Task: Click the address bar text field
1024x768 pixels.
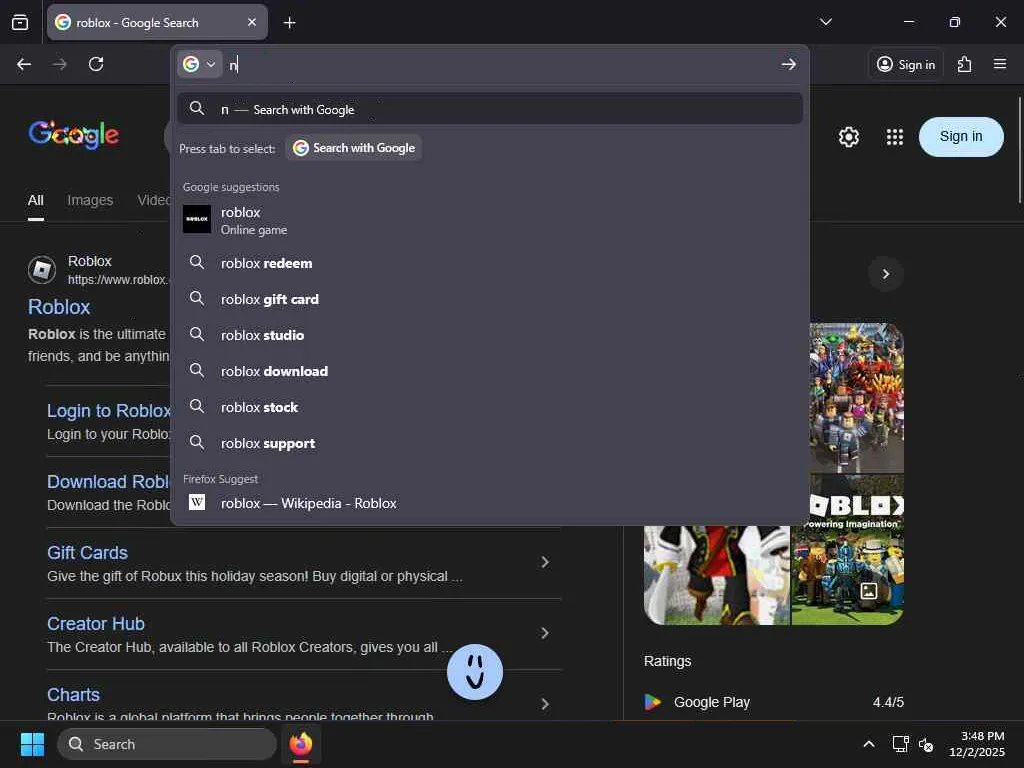Action: [x=500, y=64]
